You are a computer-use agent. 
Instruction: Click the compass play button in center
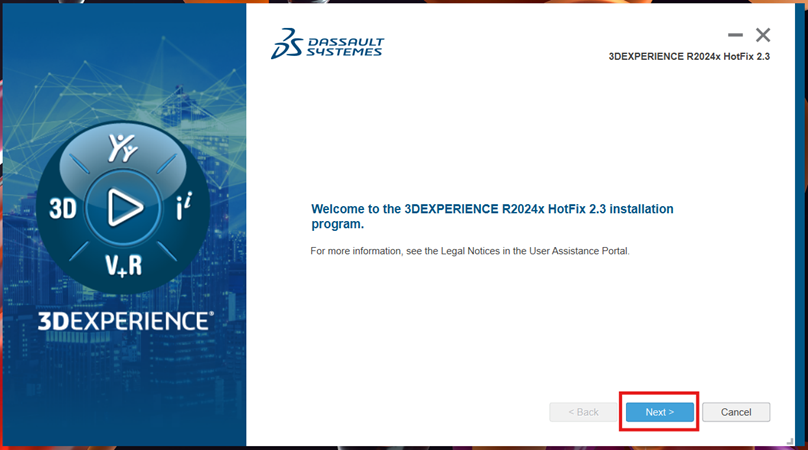click(x=124, y=208)
